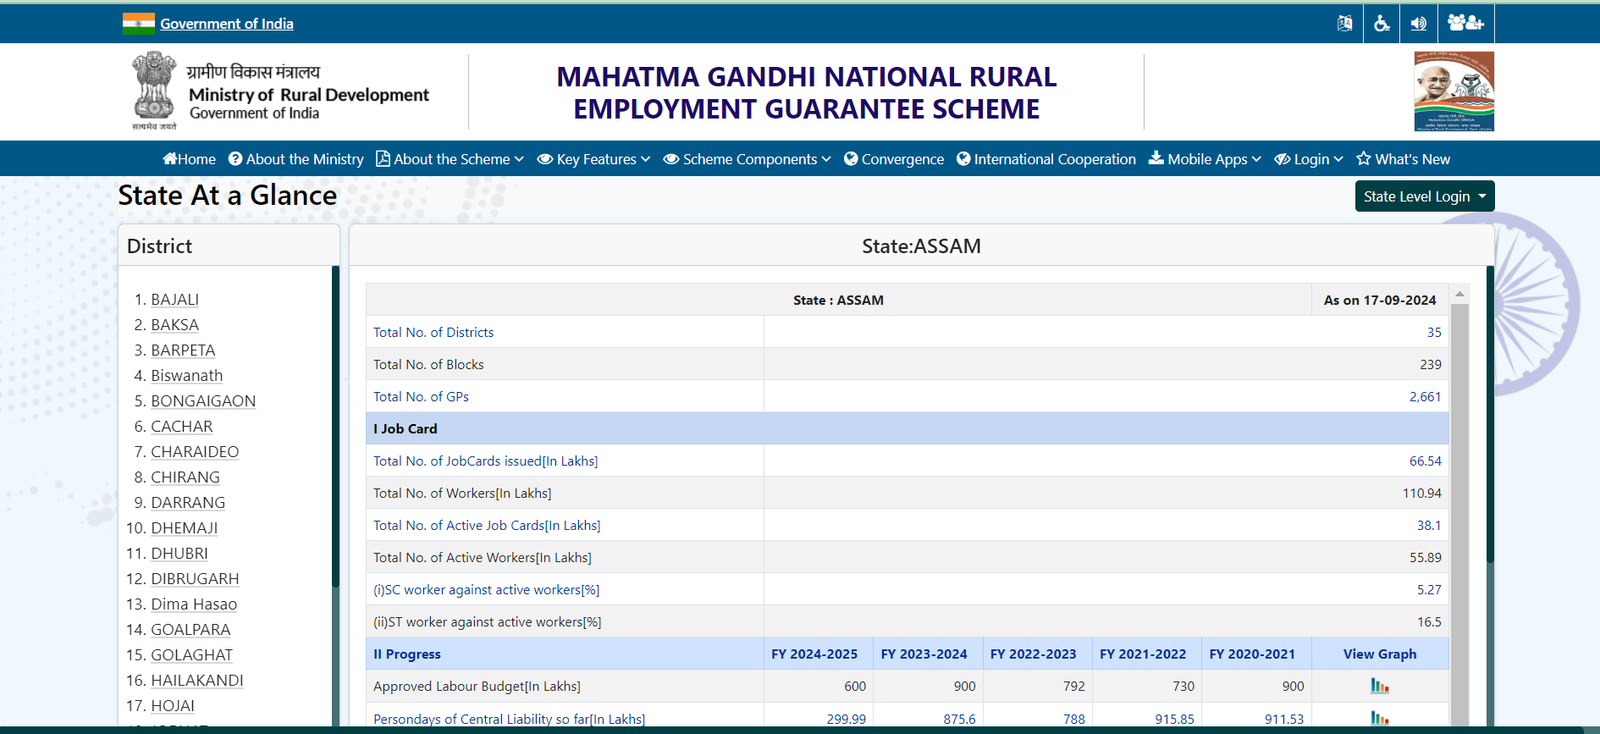Viewport: 1600px width, 734px height.
Task: Expand the Mobile Apps dropdown
Action: (1205, 159)
